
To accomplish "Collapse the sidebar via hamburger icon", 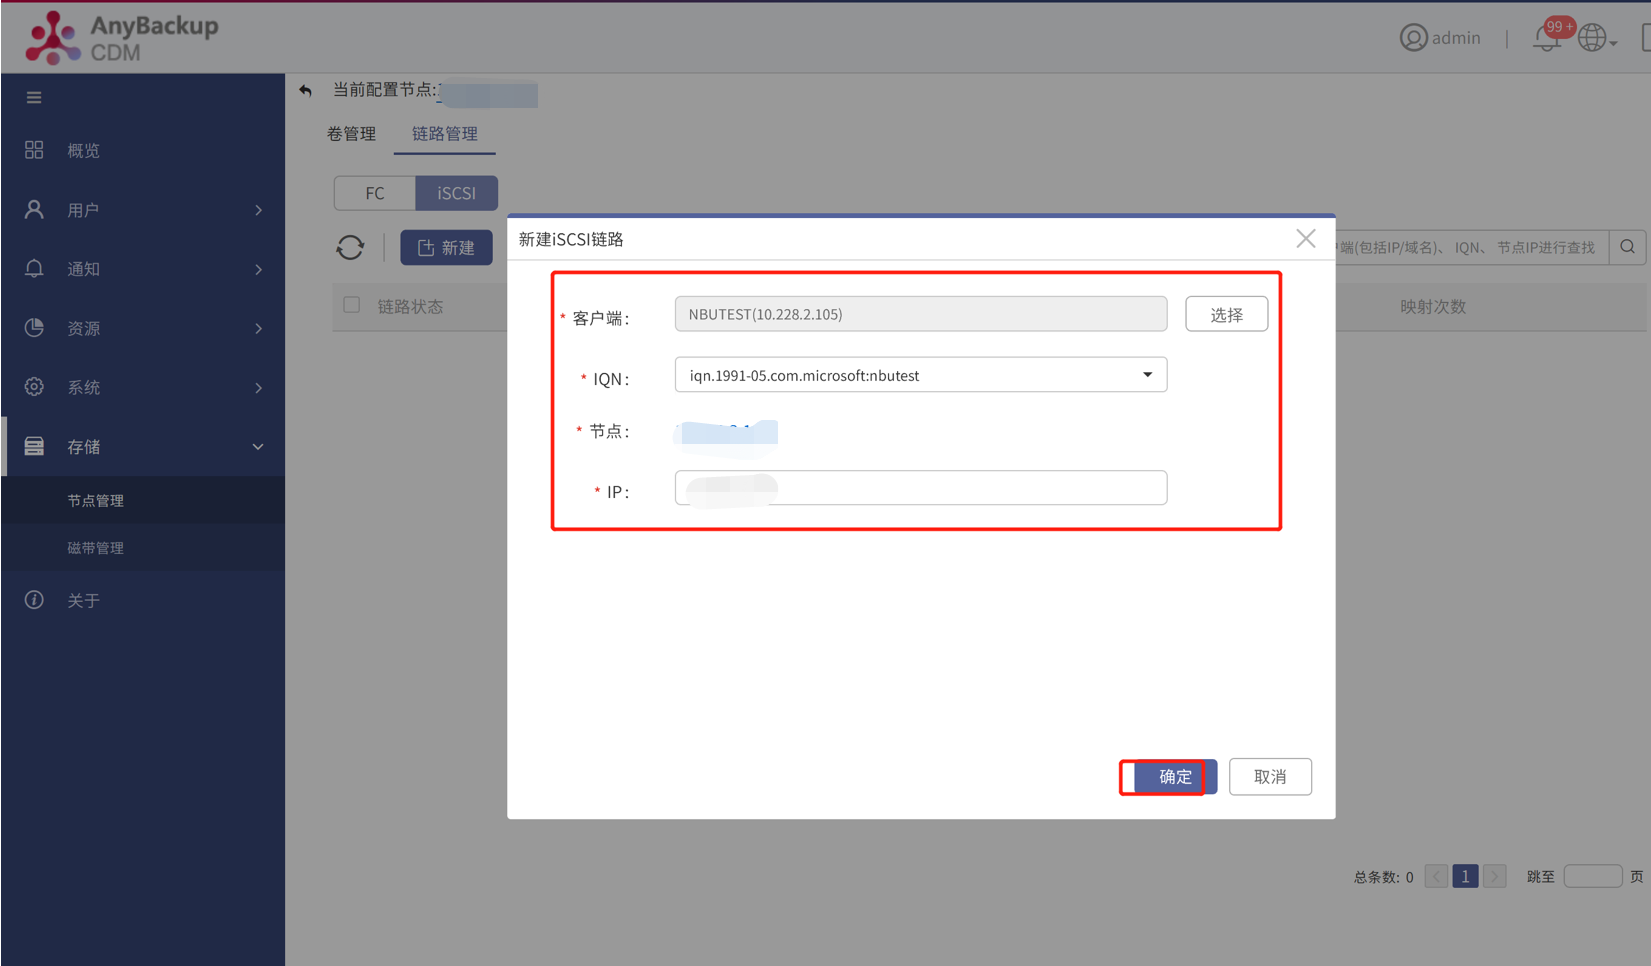I will coord(33,96).
